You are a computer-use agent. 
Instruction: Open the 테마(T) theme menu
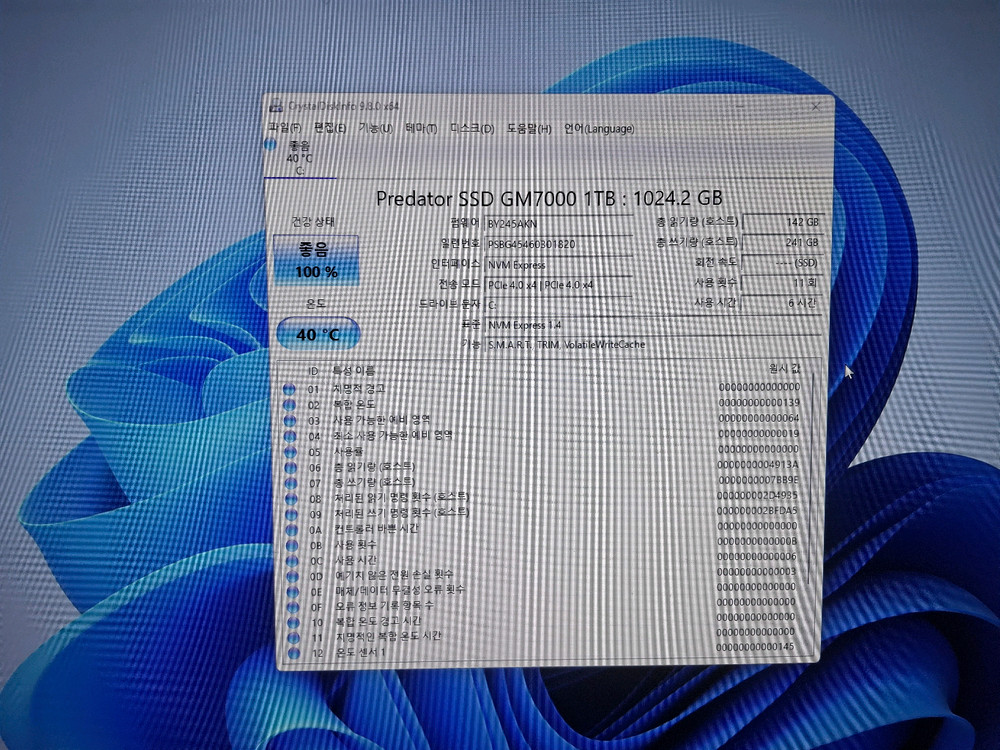click(419, 130)
